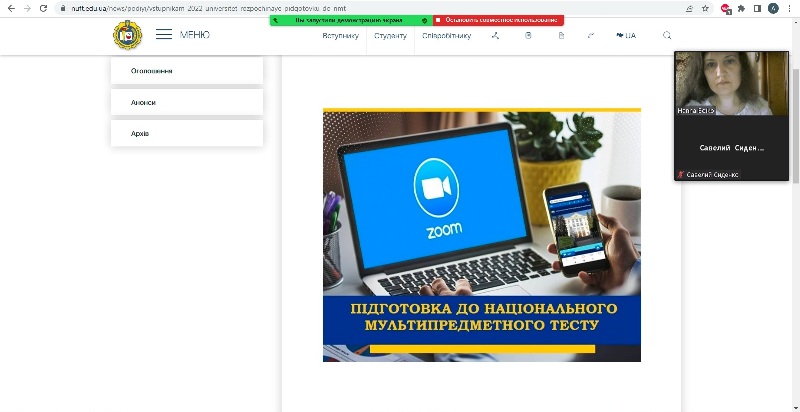This screenshot has height=412, width=800.
Task: Click the Zoom screen share security shield
Action: click(x=425, y=20)
